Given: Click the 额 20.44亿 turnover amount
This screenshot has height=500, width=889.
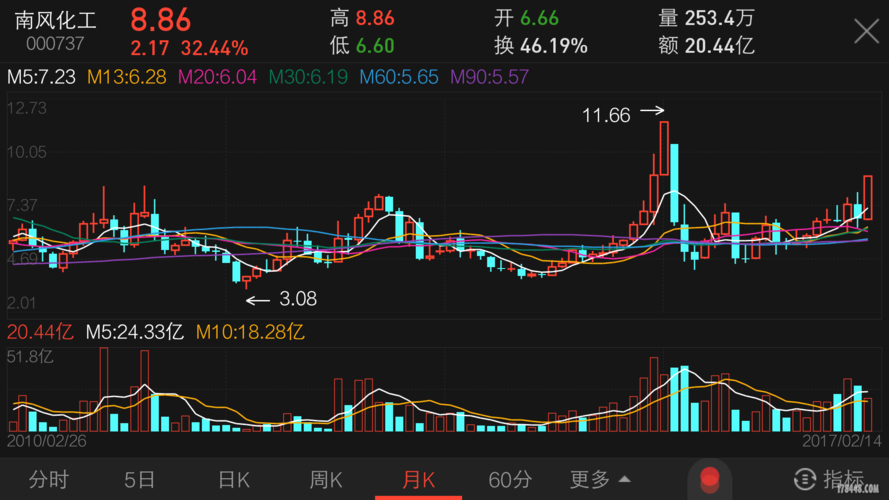Looking at the screenshot, I should pos(706,46).
